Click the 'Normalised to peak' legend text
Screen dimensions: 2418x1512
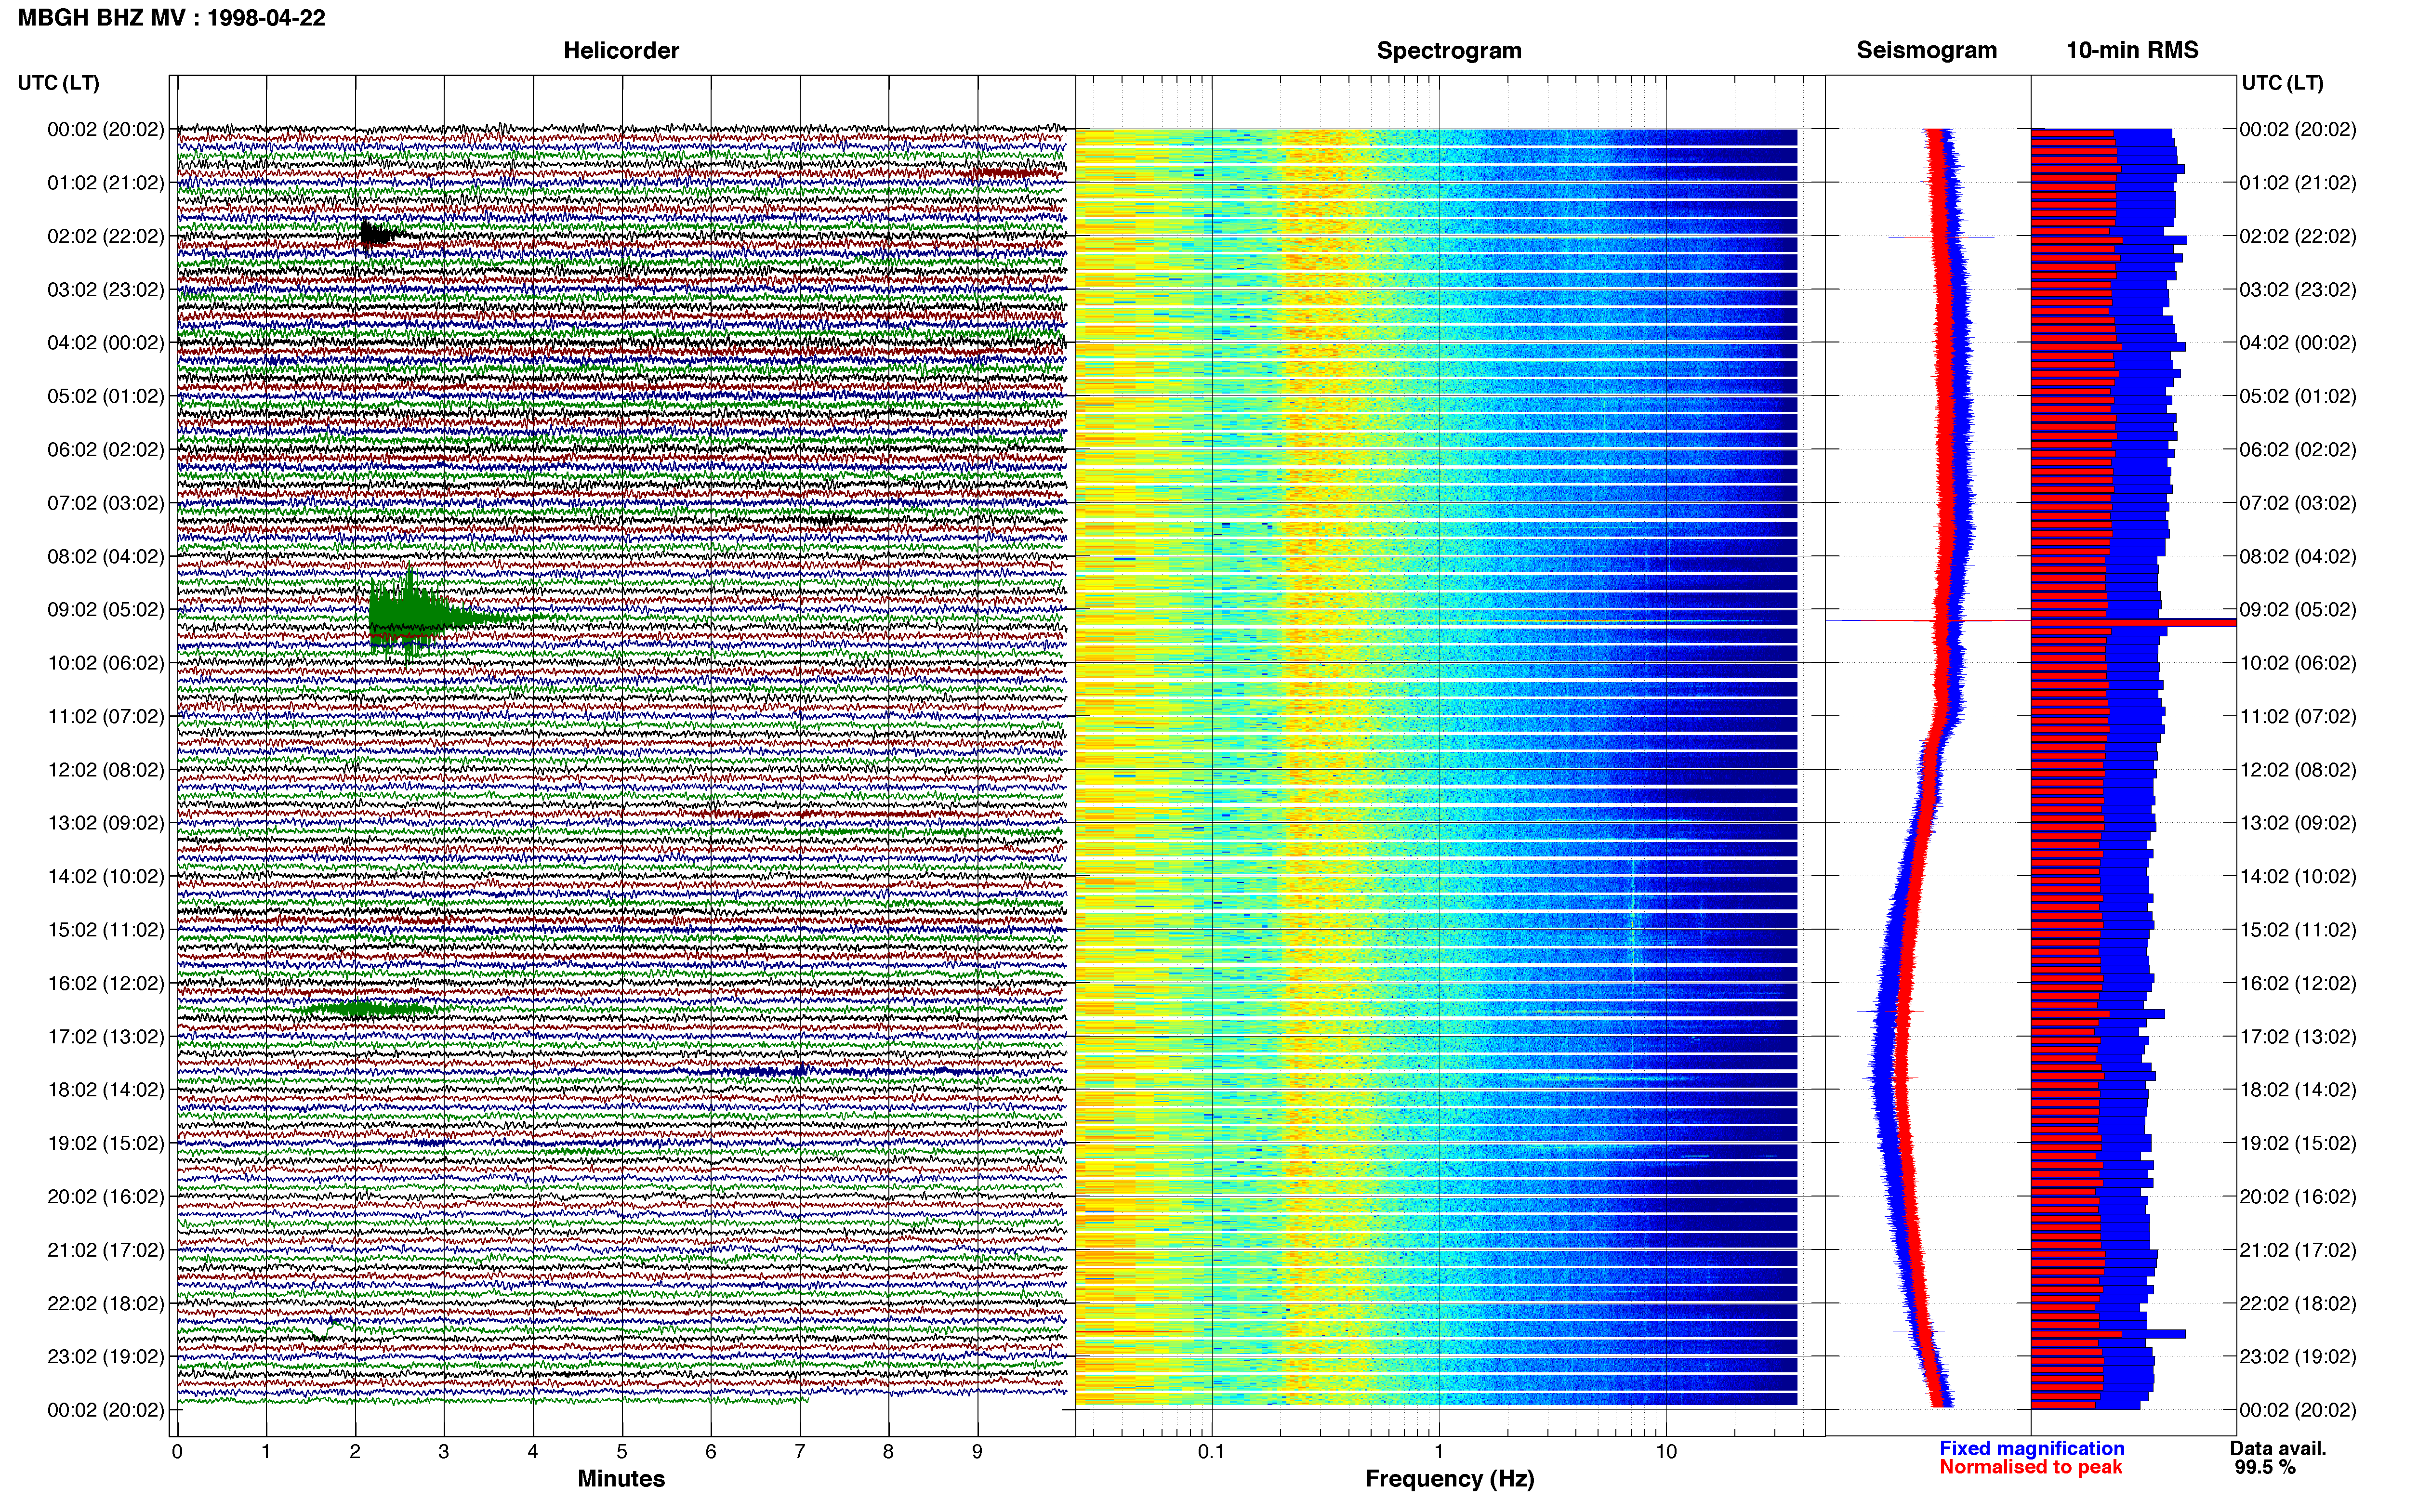click(2031, 1467)
